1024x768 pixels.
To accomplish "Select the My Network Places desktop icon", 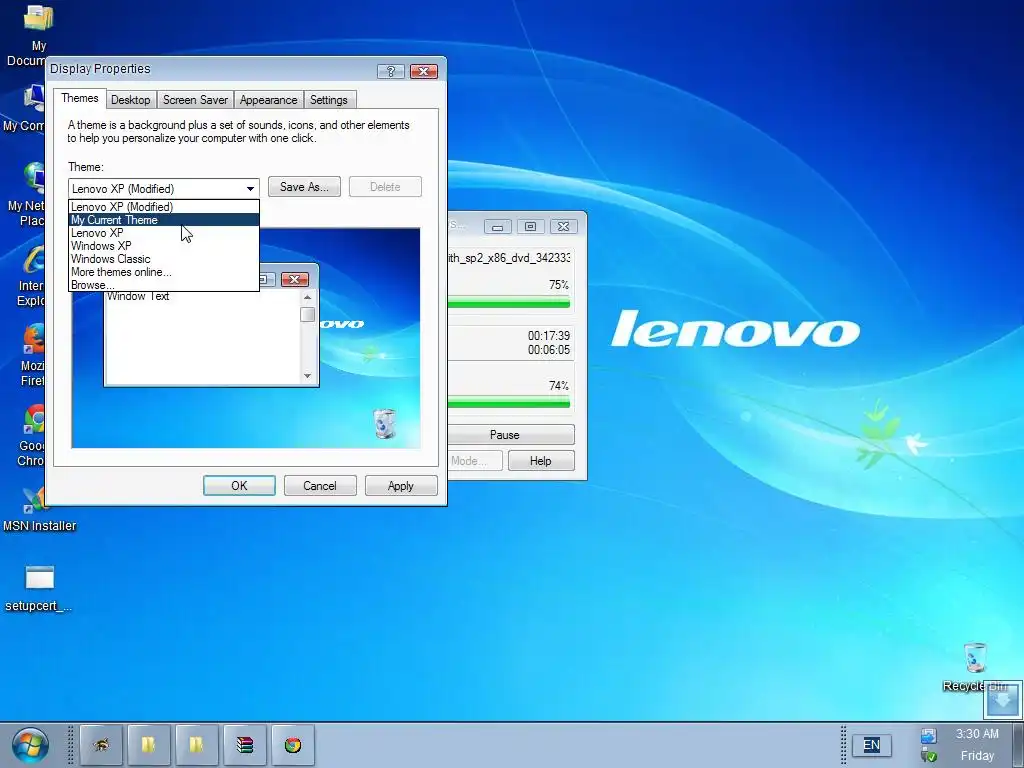I will [26, 195].
